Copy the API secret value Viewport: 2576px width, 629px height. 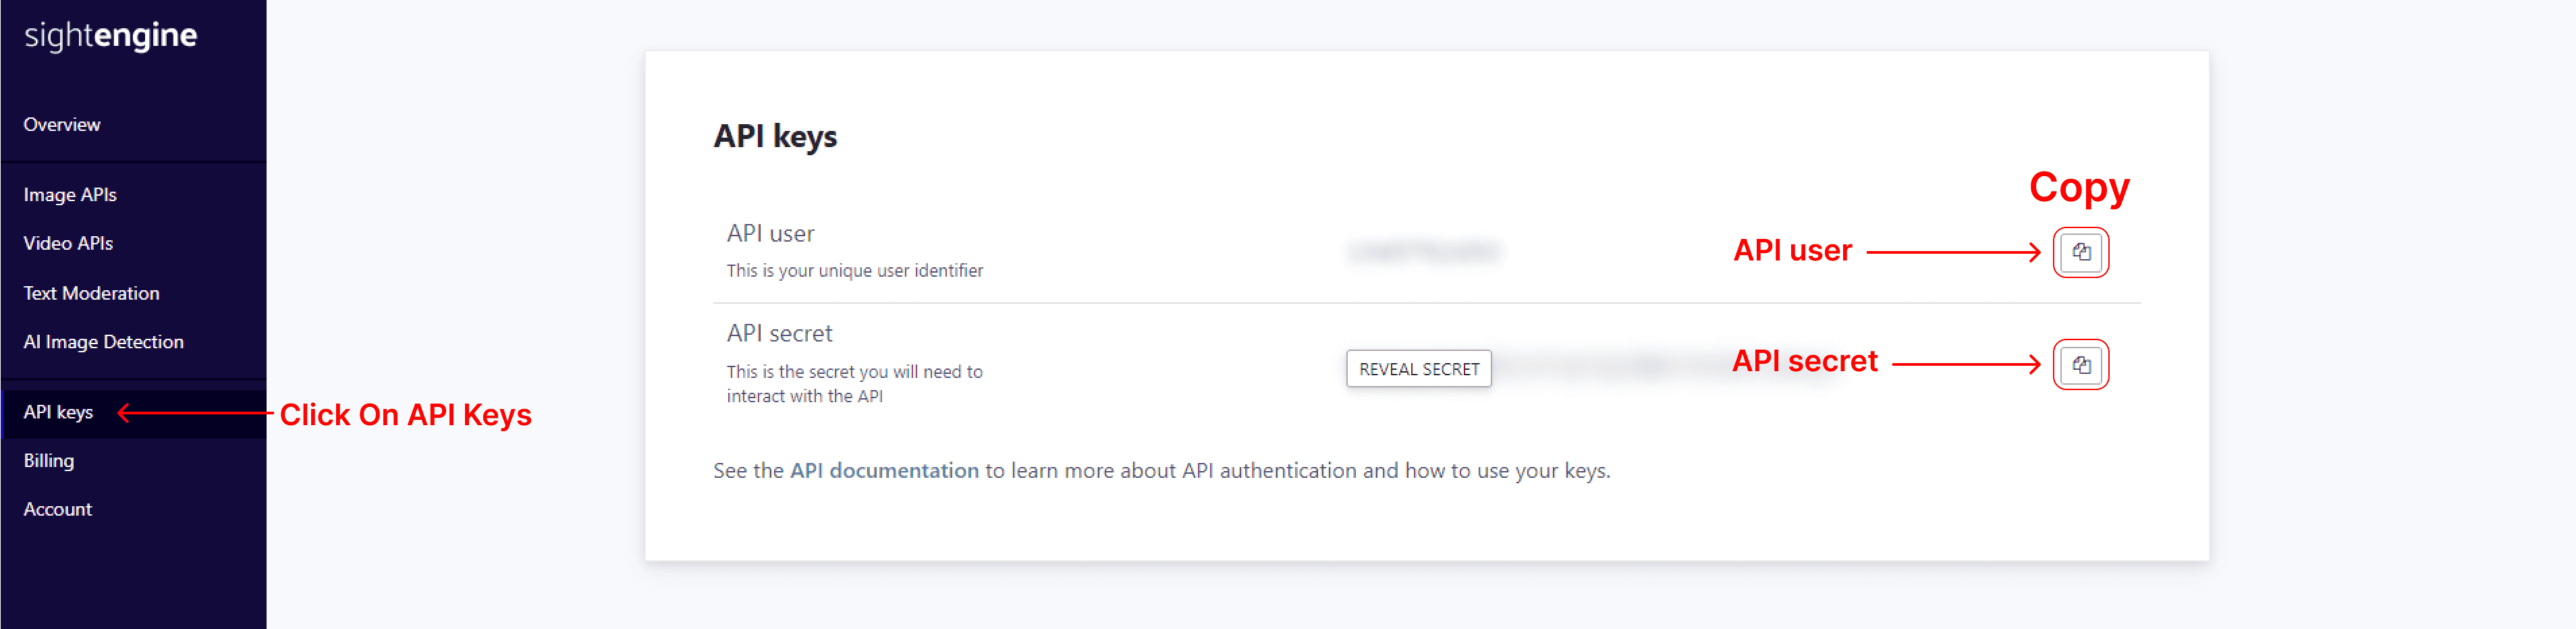pyautogui.click(x=2080, y=365)
